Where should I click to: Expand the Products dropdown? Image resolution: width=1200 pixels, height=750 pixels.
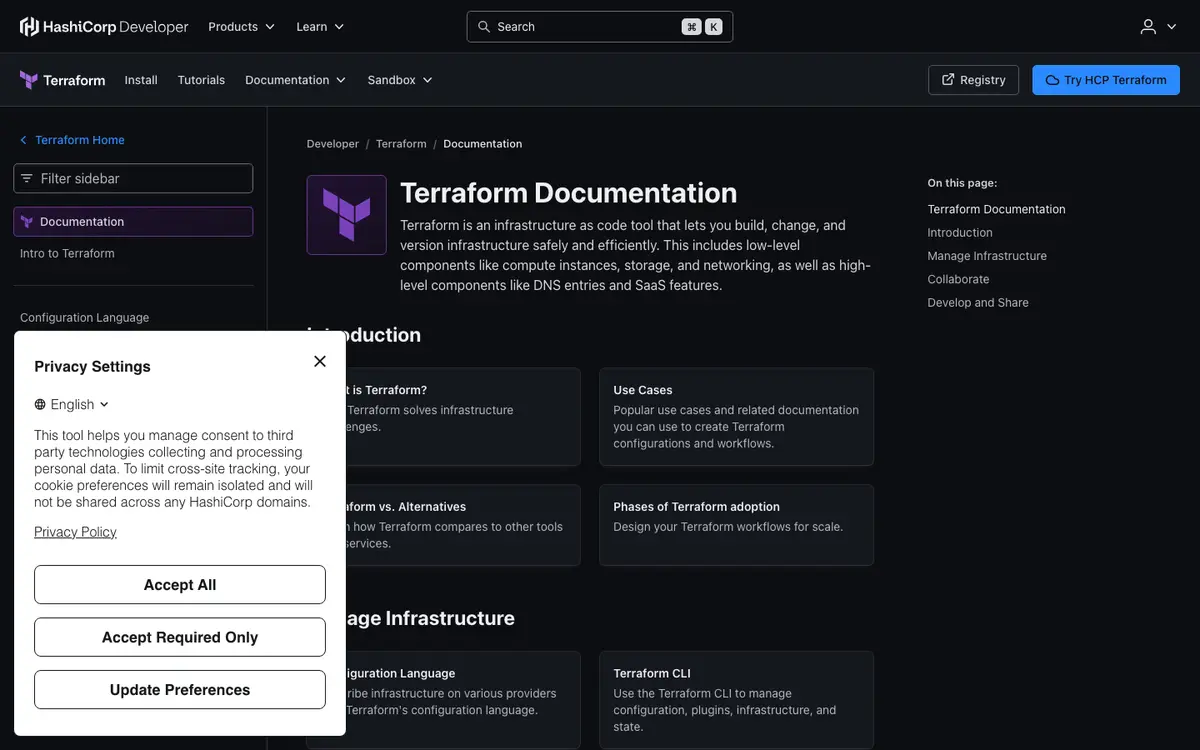tap(241, 27)
